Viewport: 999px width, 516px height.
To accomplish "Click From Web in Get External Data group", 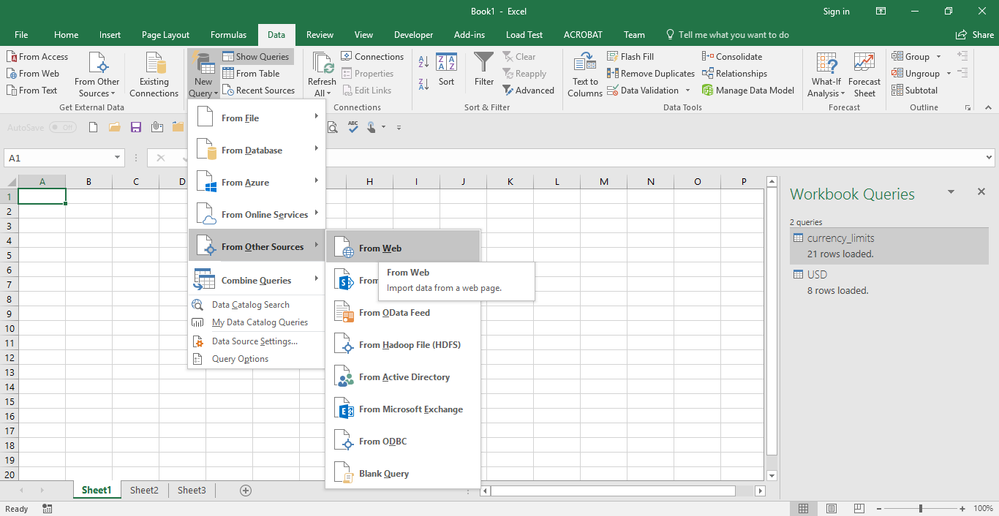I will coord(32,73).
